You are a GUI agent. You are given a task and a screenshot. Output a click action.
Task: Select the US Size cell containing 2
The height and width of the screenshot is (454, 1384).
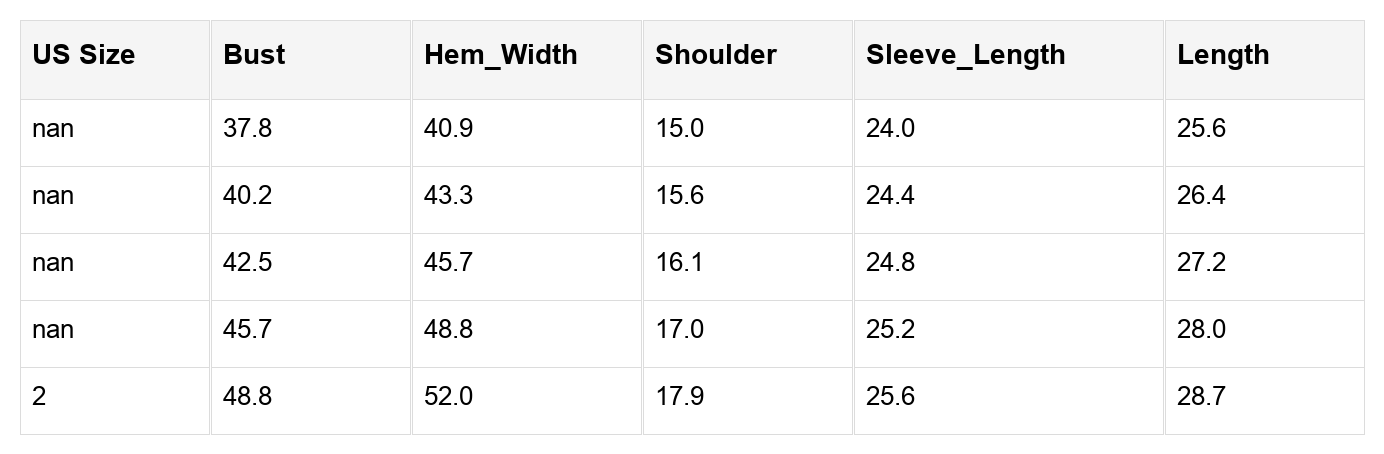[39, 397]
